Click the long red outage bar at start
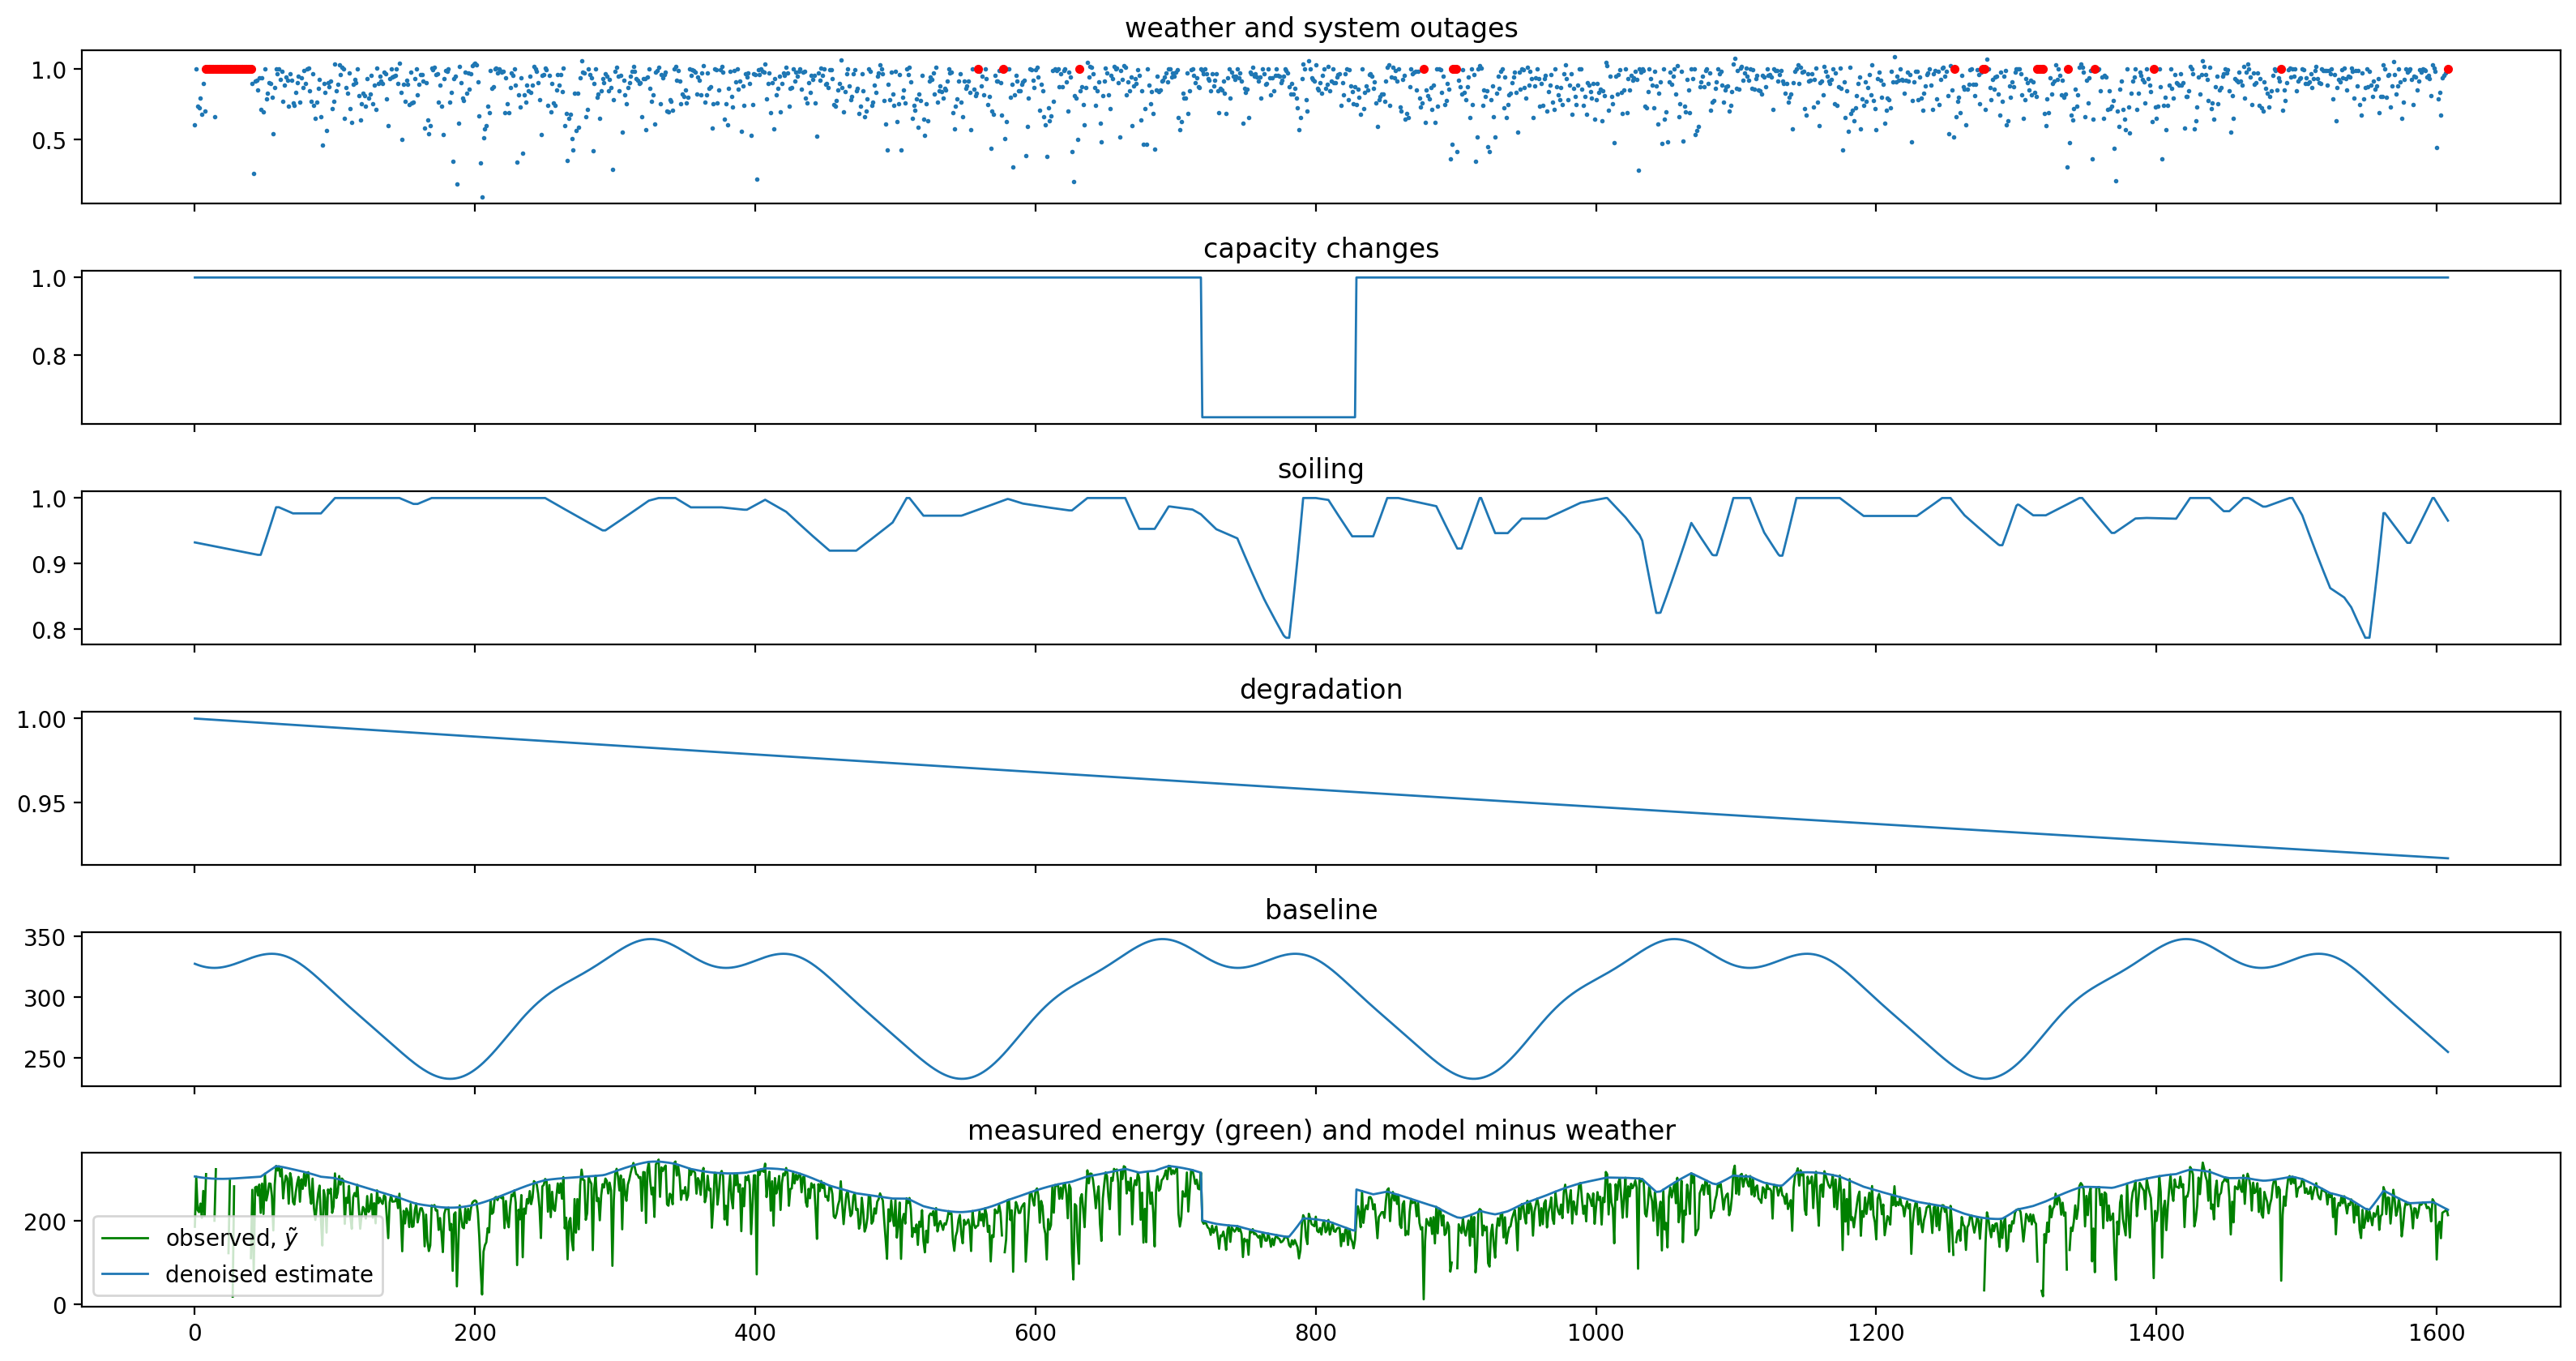The image size is (2576, 1361). pyautogui.click(x=228, y=69)
